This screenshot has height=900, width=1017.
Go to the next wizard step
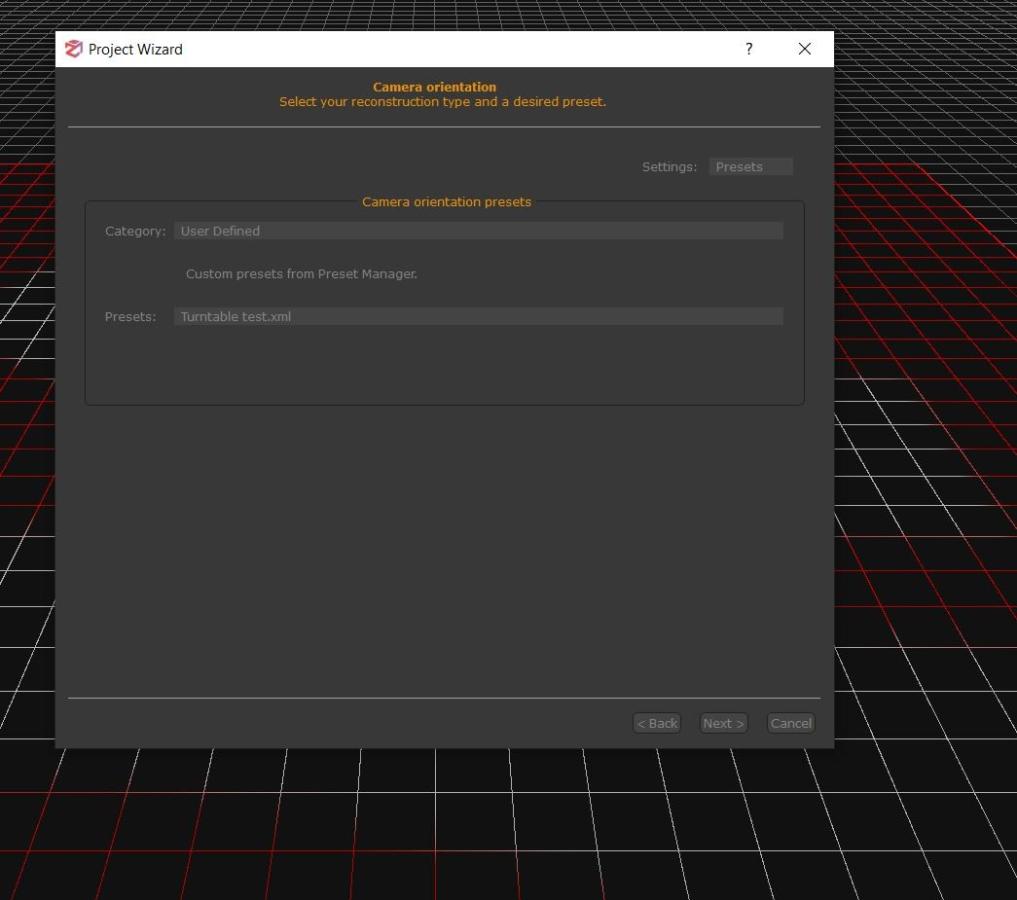pyautogui.click(x=723, y=723)
